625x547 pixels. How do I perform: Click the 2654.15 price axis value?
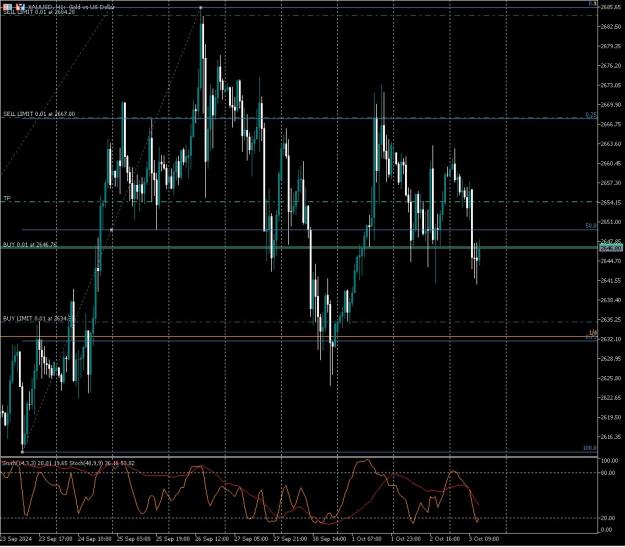[x=611, y=203]
